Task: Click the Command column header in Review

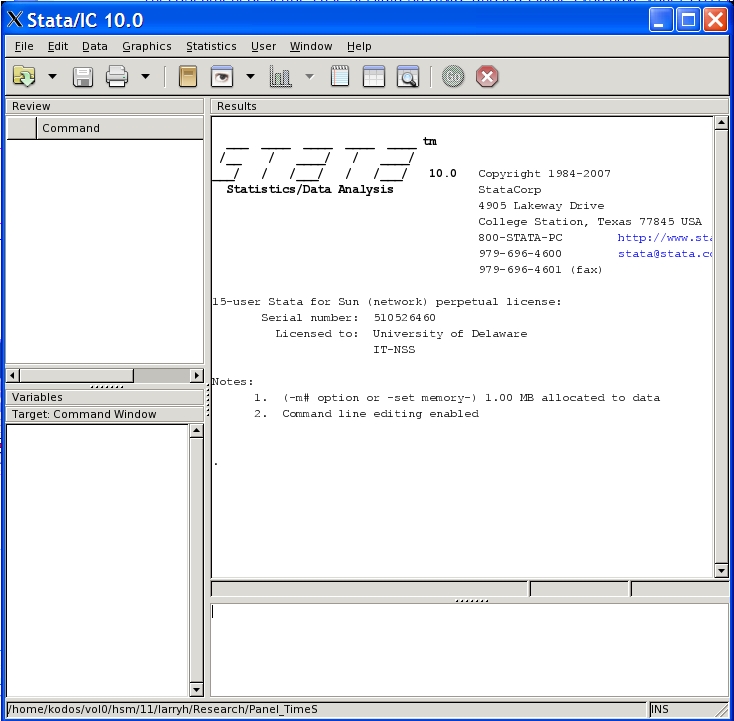Action: tap(71, 128)
